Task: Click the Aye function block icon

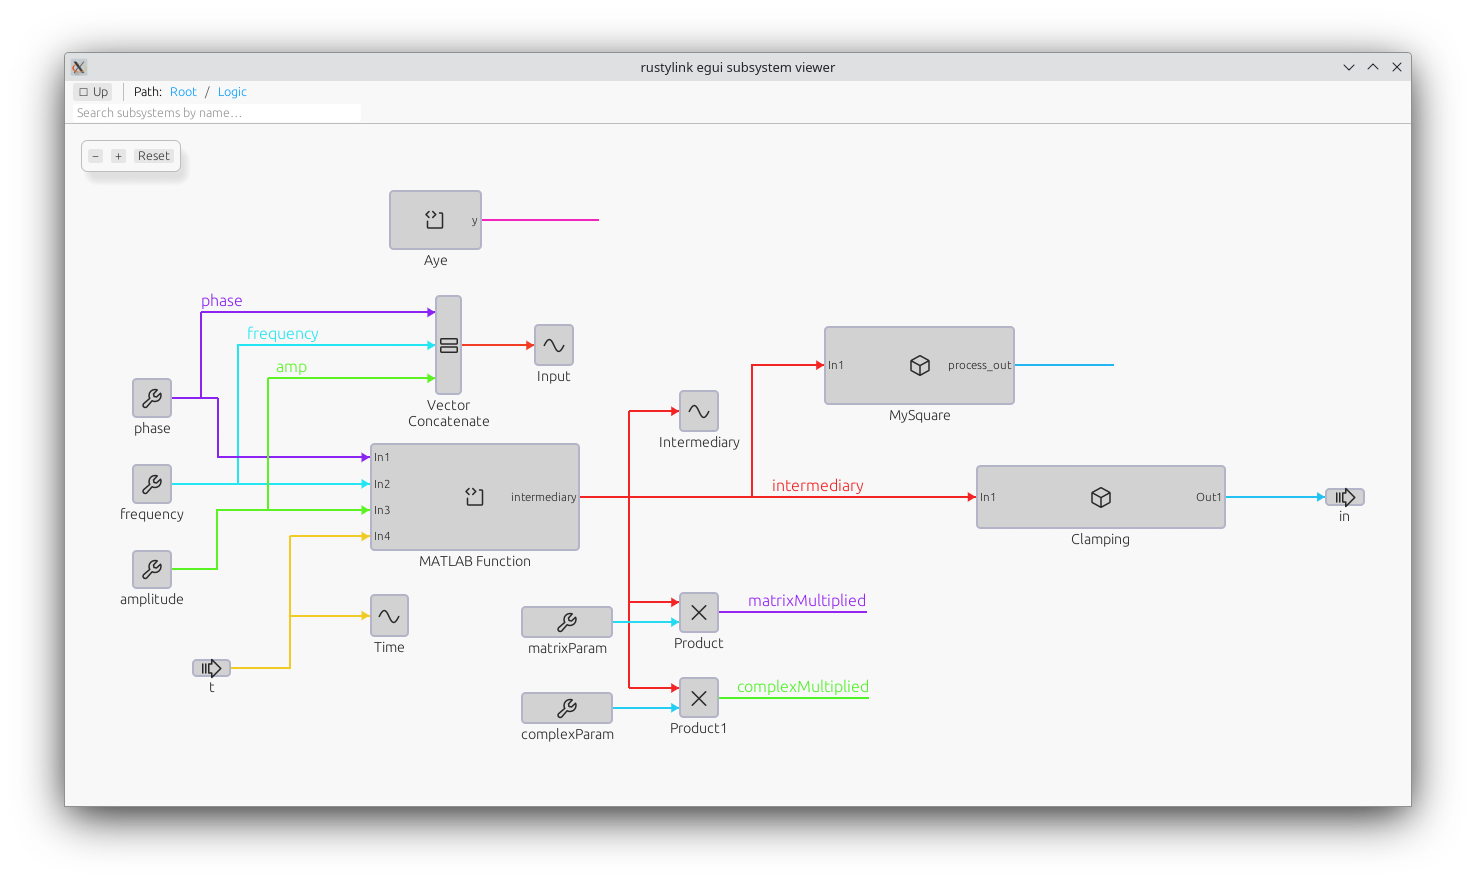Action: point(434,220)
